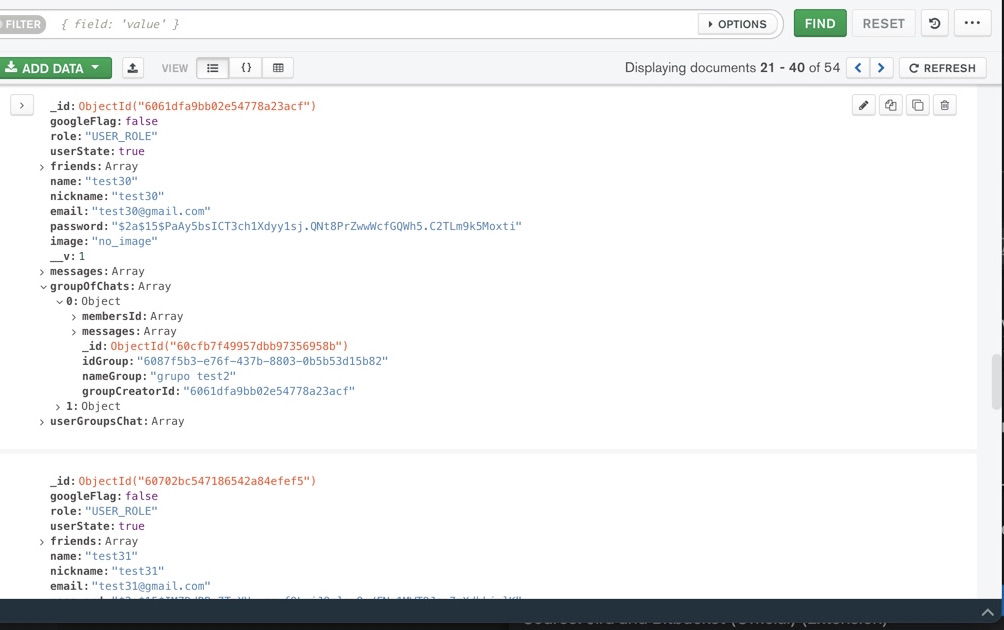Switch to JSON view
Viewport: 1004px width, 630px height.
pos(246,68)
